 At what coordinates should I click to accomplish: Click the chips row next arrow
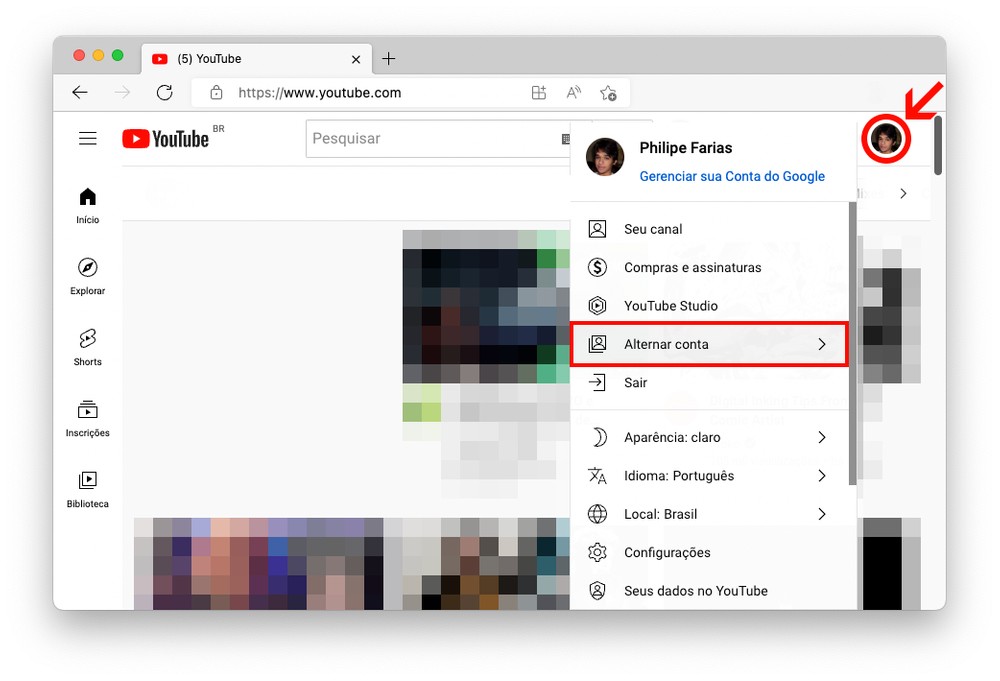coord(903,193)
